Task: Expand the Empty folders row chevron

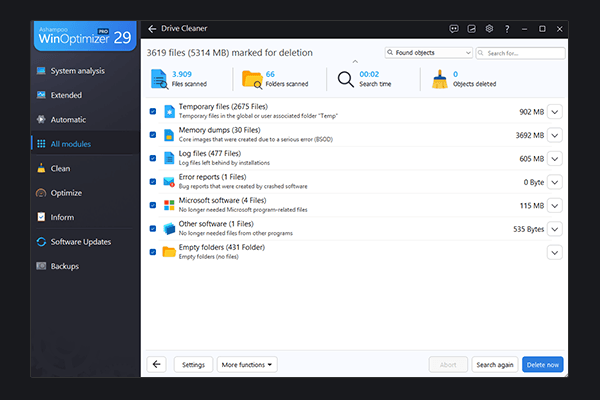Action: 554,253
